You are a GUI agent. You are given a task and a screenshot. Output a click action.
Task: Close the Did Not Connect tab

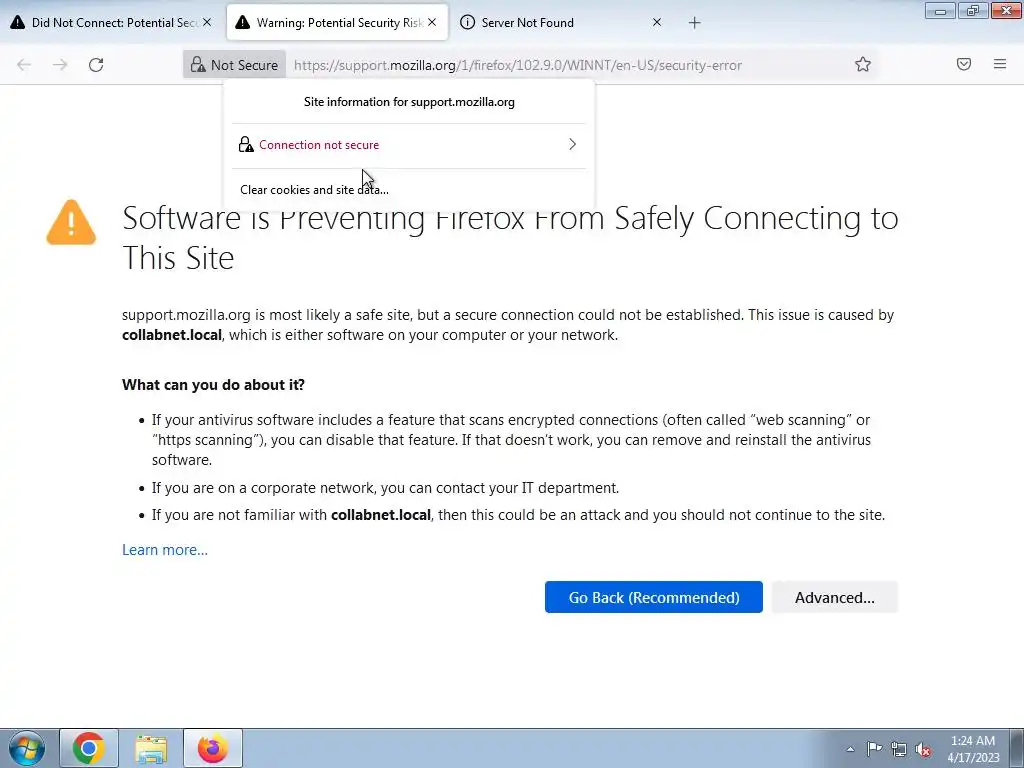point(207,22)
